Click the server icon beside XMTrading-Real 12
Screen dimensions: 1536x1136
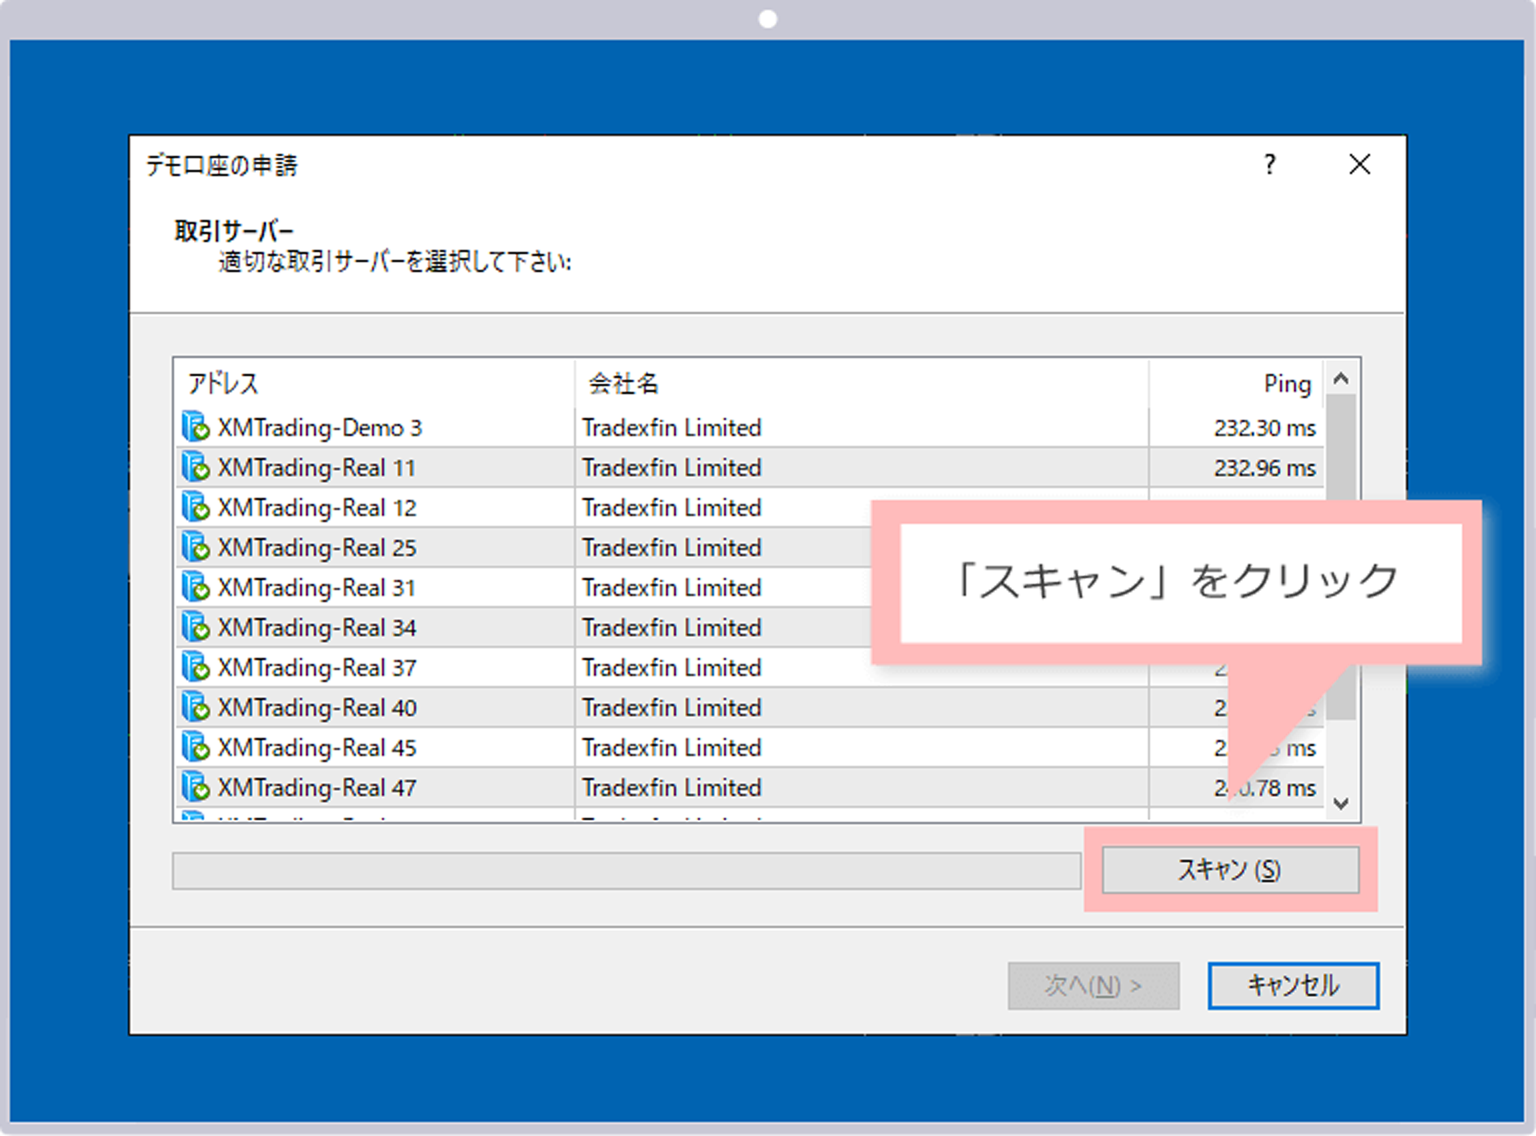[x=196, y=507]
